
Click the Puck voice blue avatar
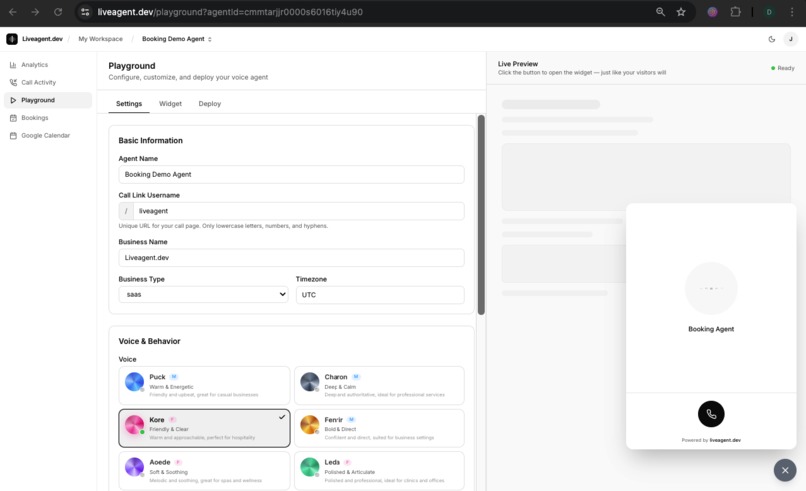134,382
